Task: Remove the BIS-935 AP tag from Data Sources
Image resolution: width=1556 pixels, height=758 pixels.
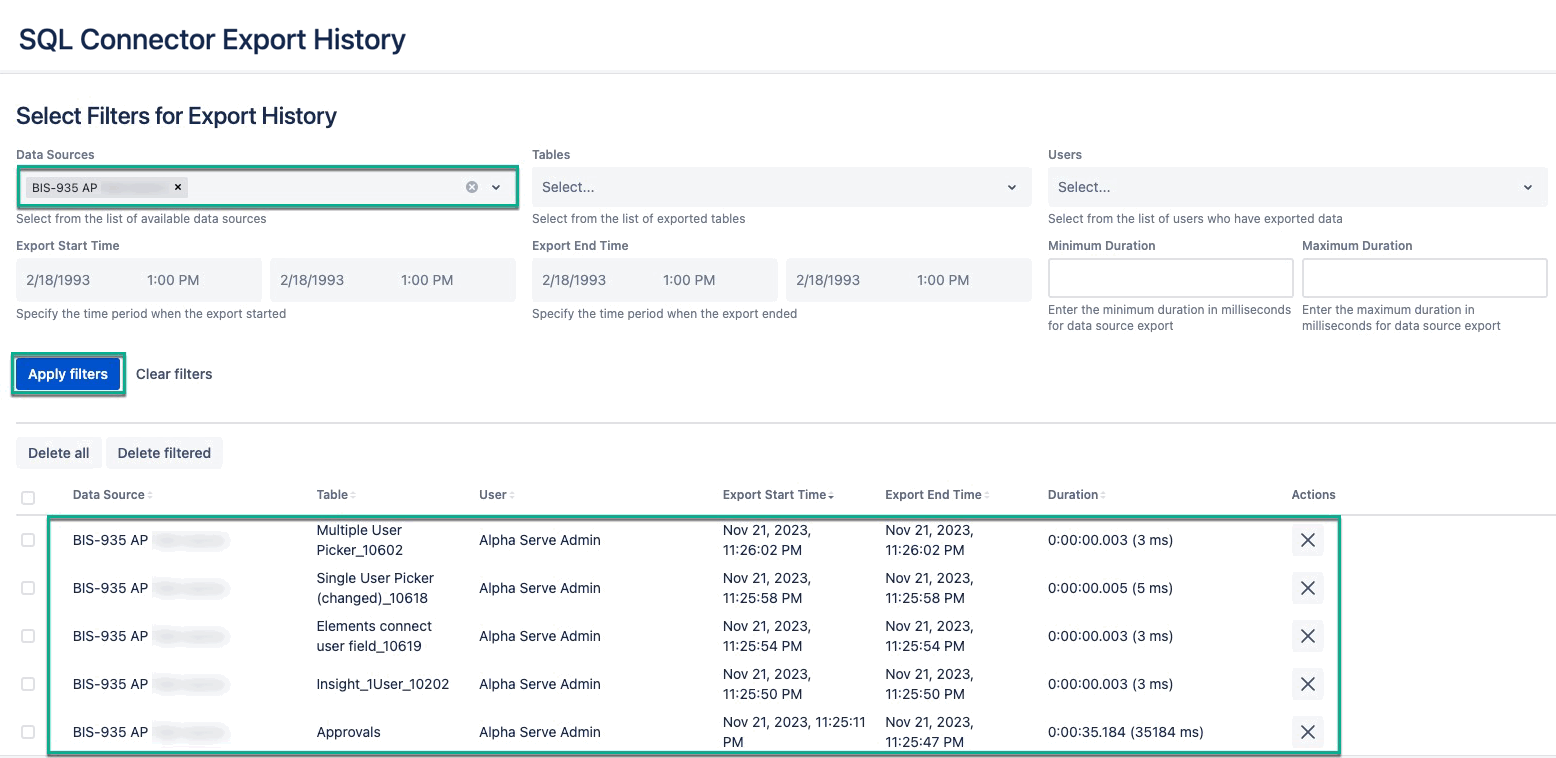Action: 178,187
